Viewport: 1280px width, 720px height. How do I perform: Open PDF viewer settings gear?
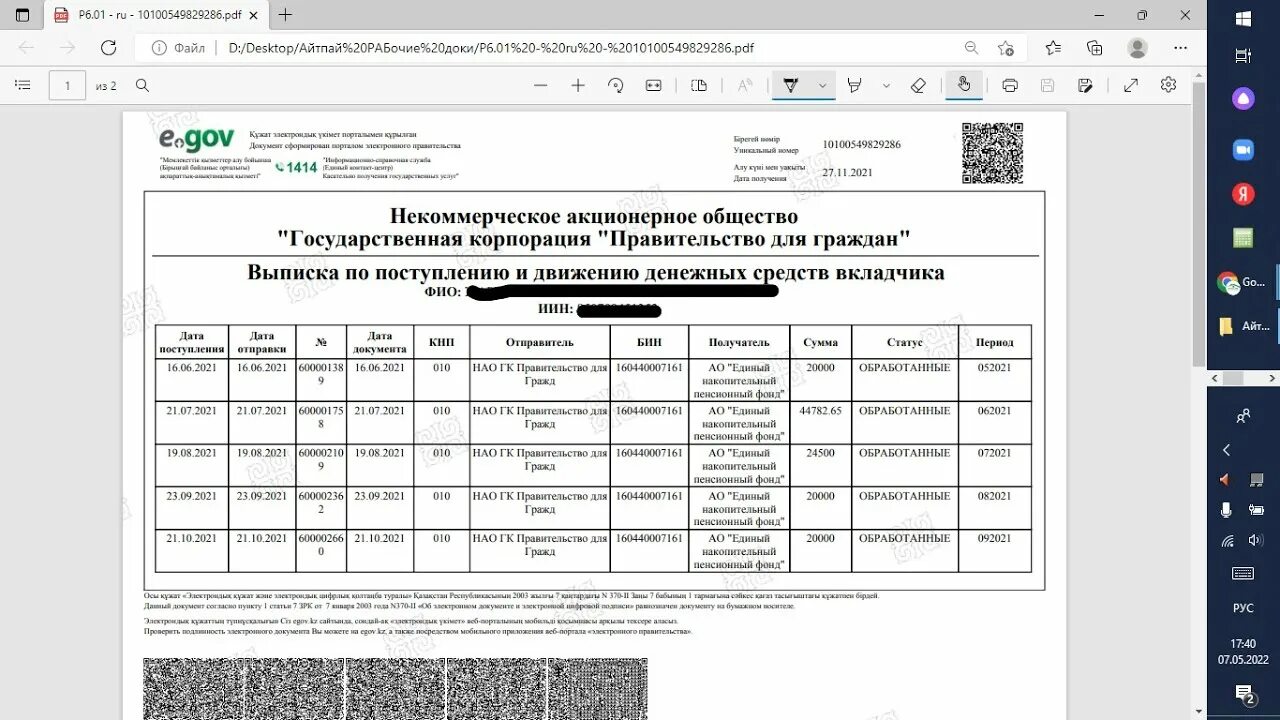(x=1168, y=85)
